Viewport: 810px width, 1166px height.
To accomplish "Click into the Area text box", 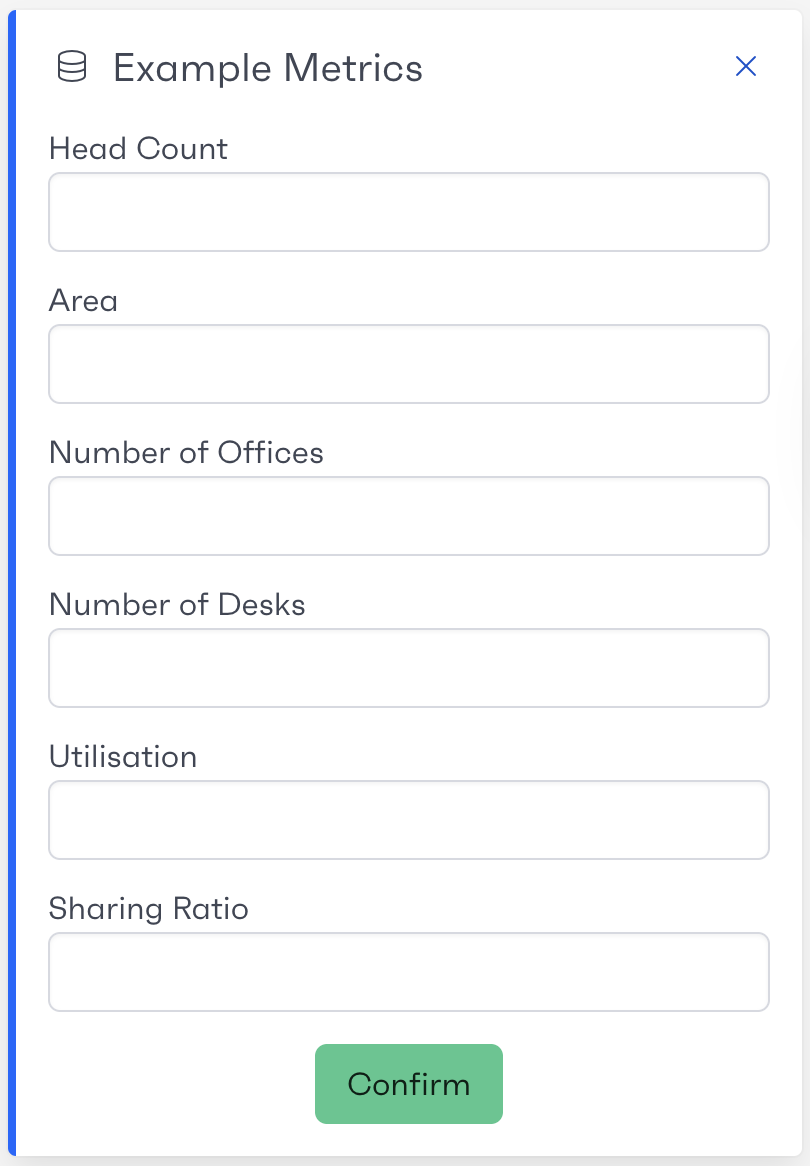I will coord(408,364).
